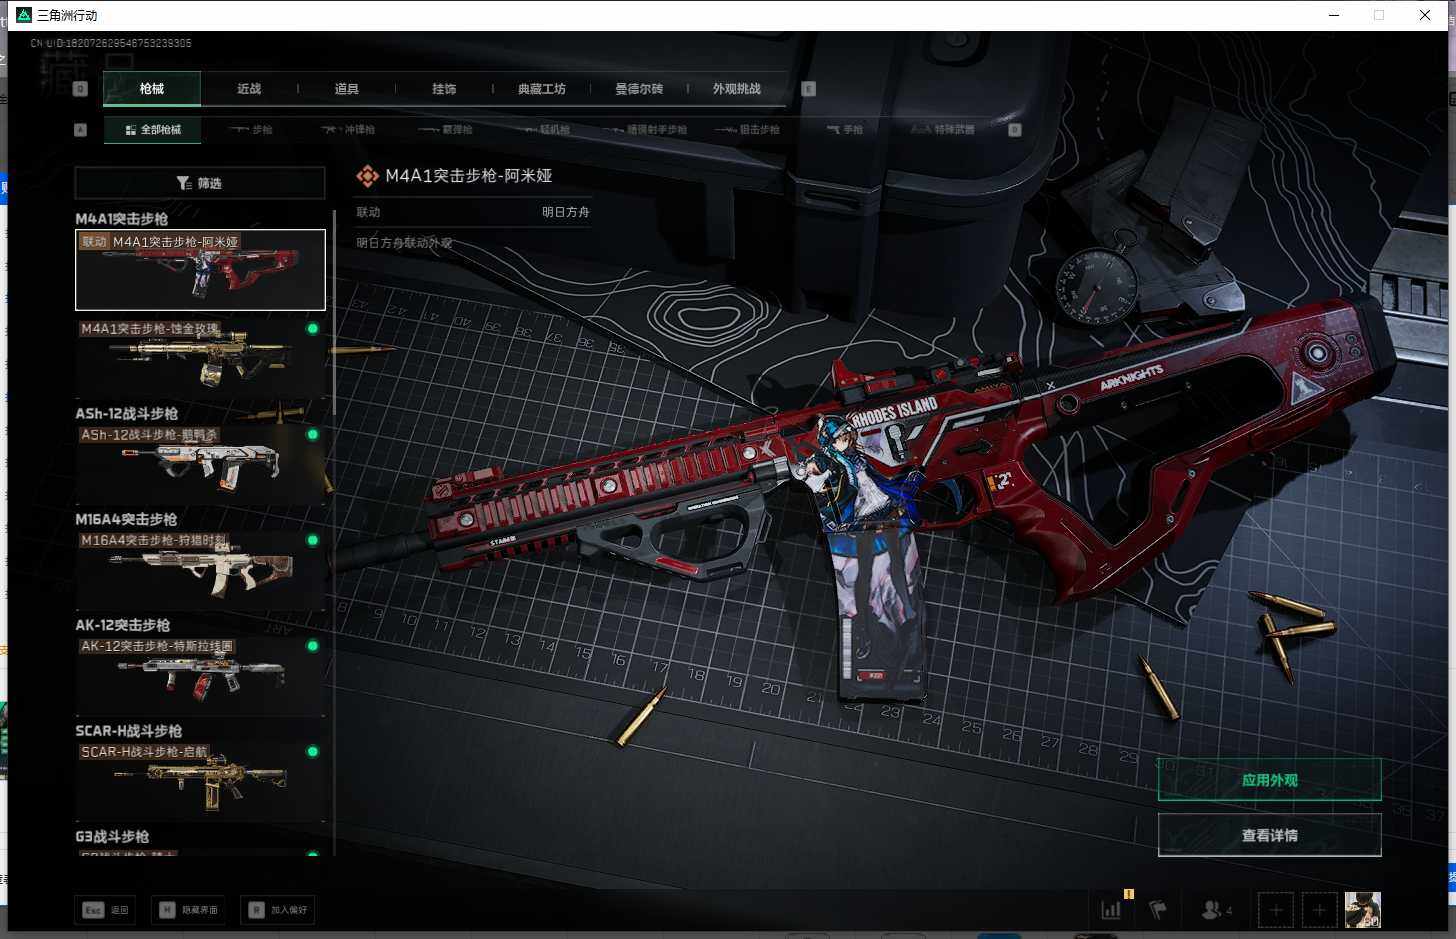Open the statistics bar chart icon
Screen dimensions: 1456x939
1112,910
